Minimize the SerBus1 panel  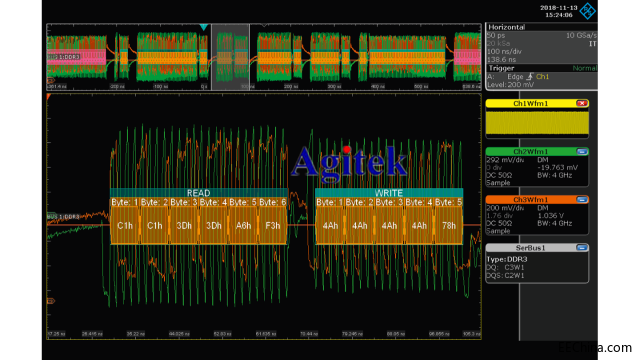pos(582,248)
